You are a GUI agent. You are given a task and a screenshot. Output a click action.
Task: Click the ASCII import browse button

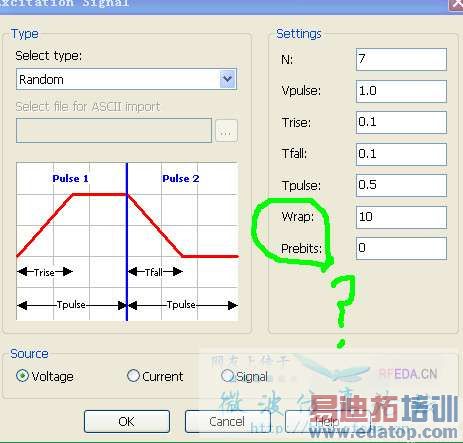point(226,131)
